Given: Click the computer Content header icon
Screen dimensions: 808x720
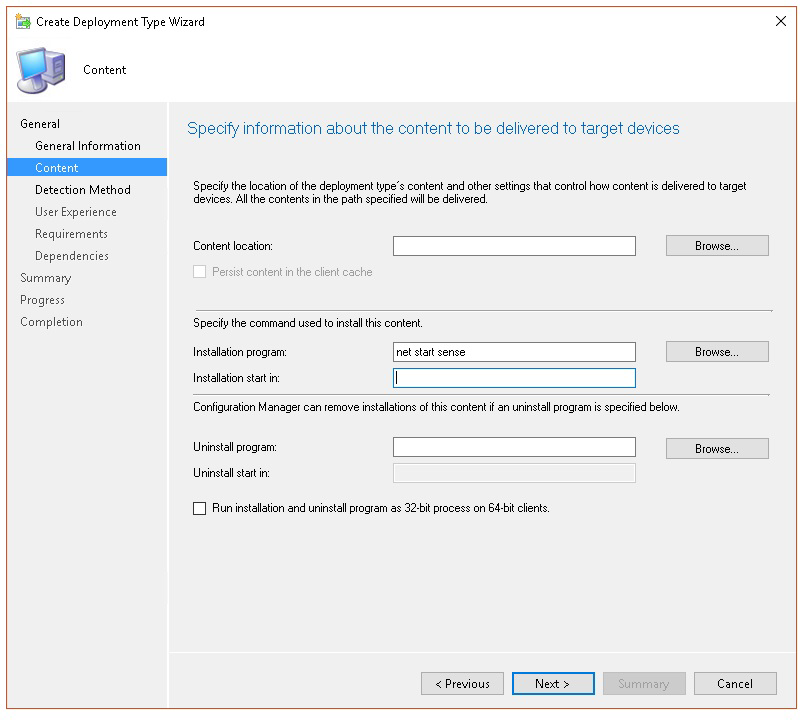Looking at the screenshot, I should [42, 70].
